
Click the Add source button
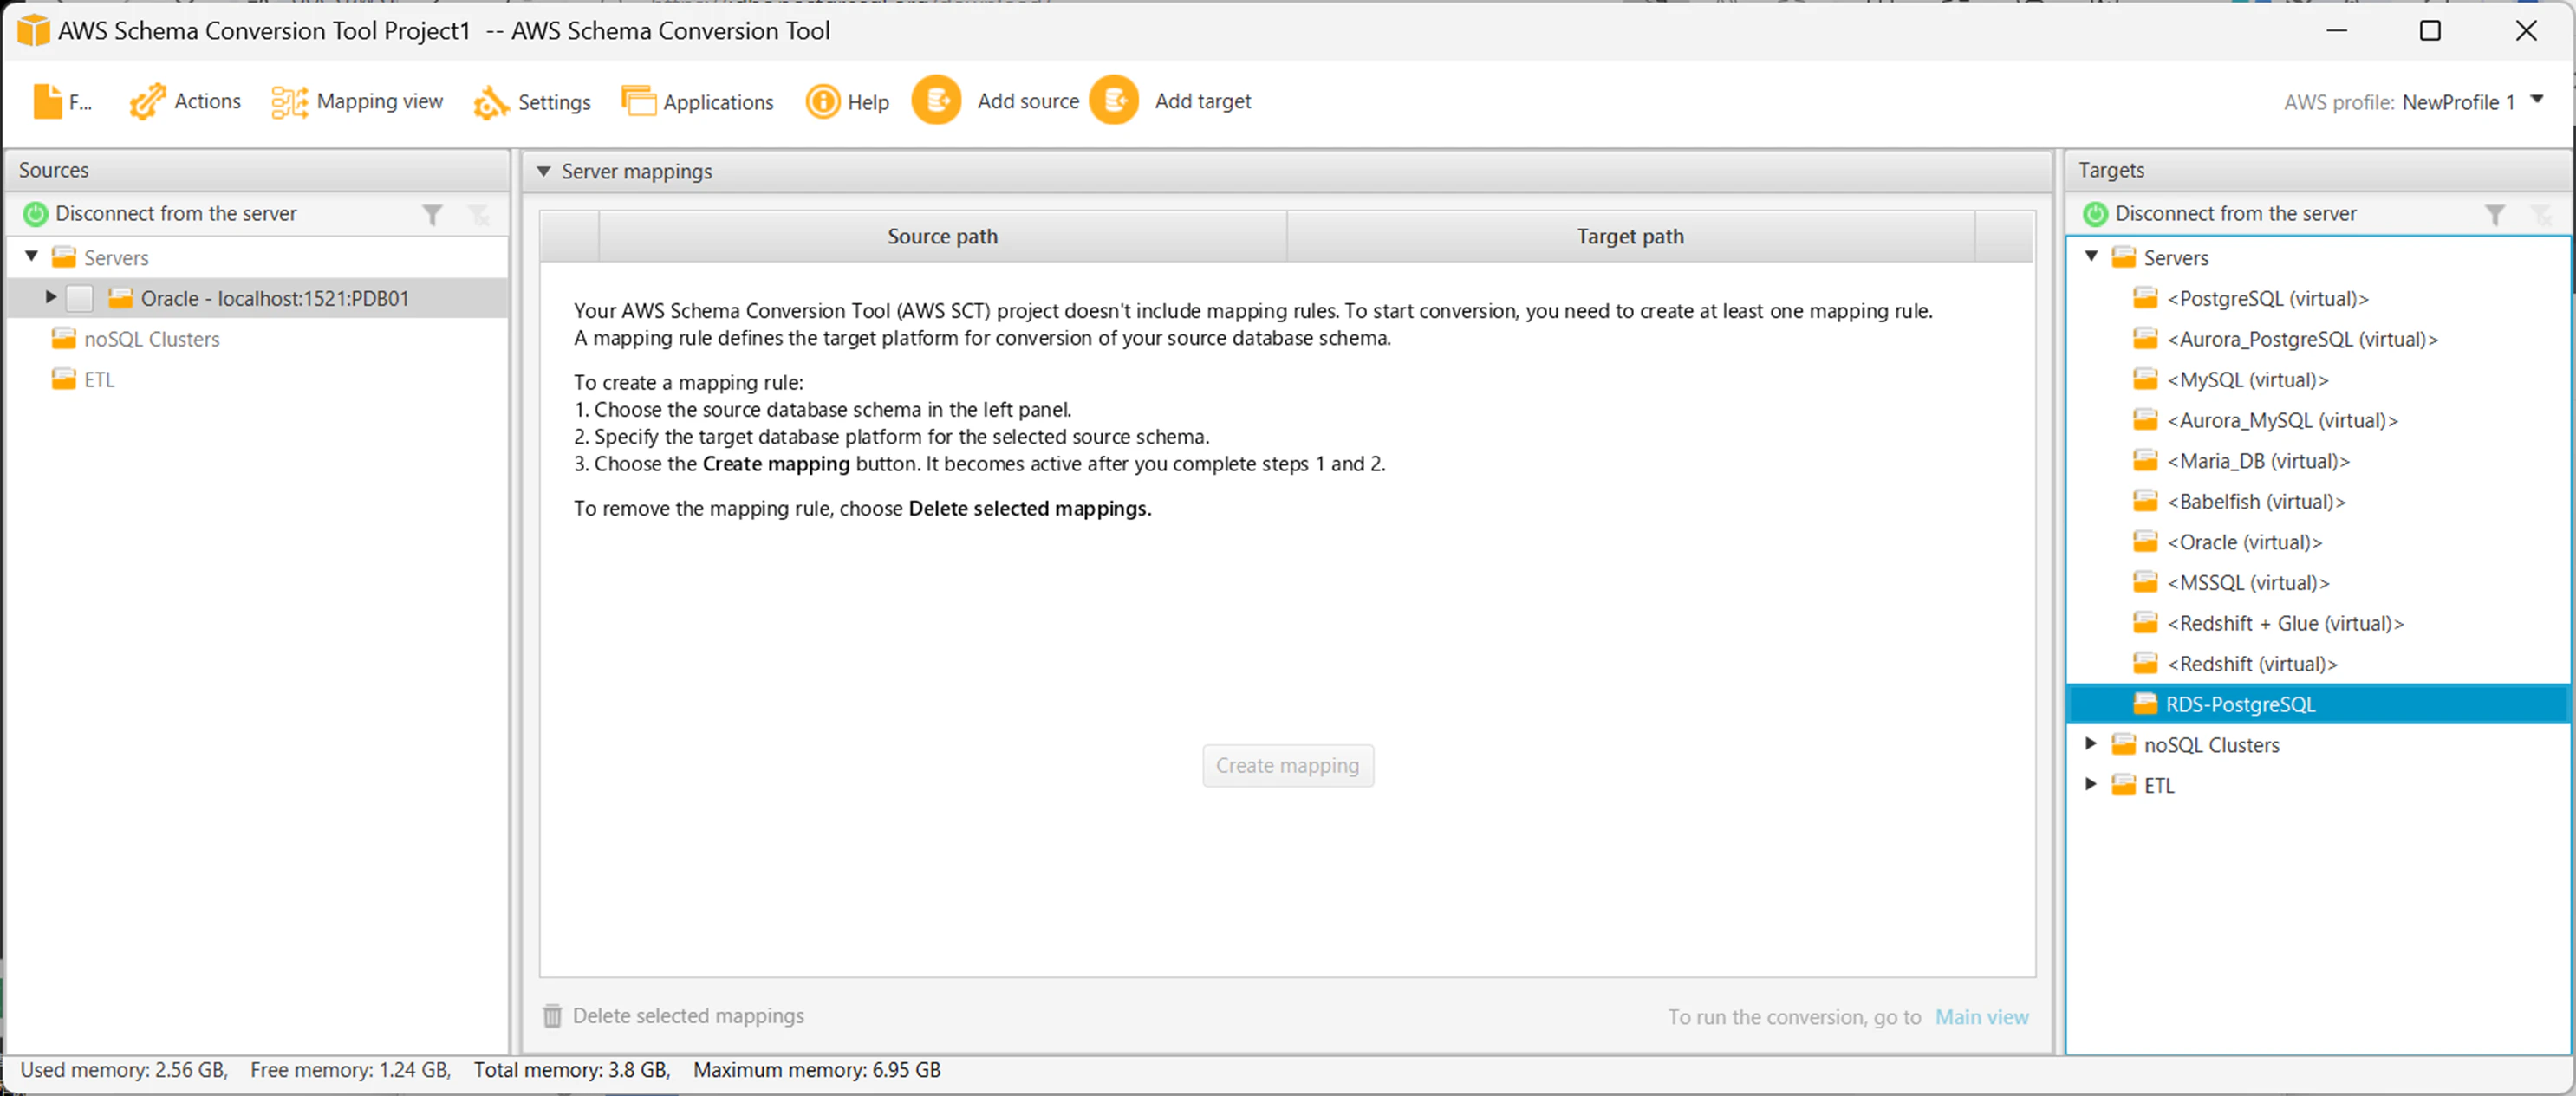tap(996, 101)
